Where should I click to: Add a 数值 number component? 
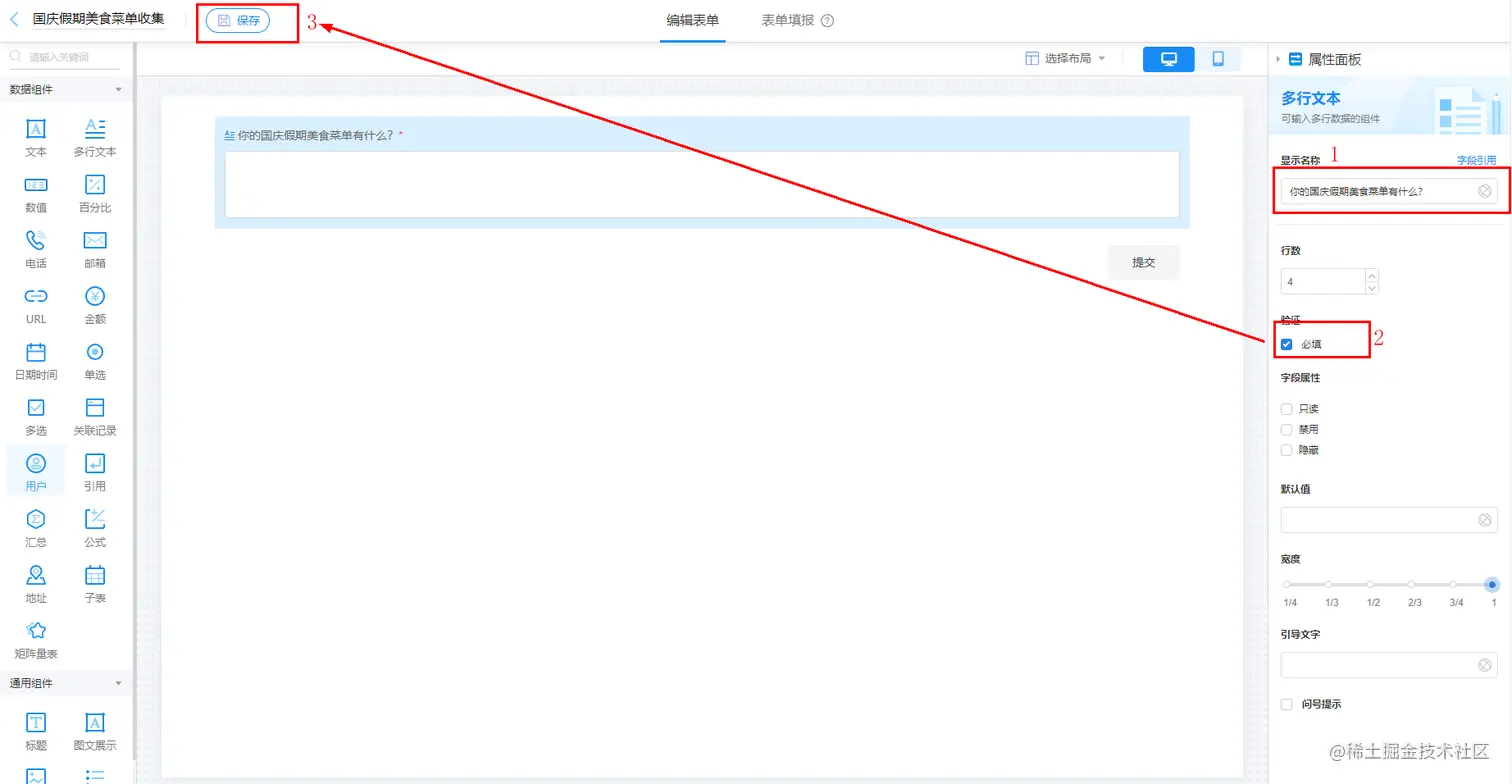click(x=36, y=194)
